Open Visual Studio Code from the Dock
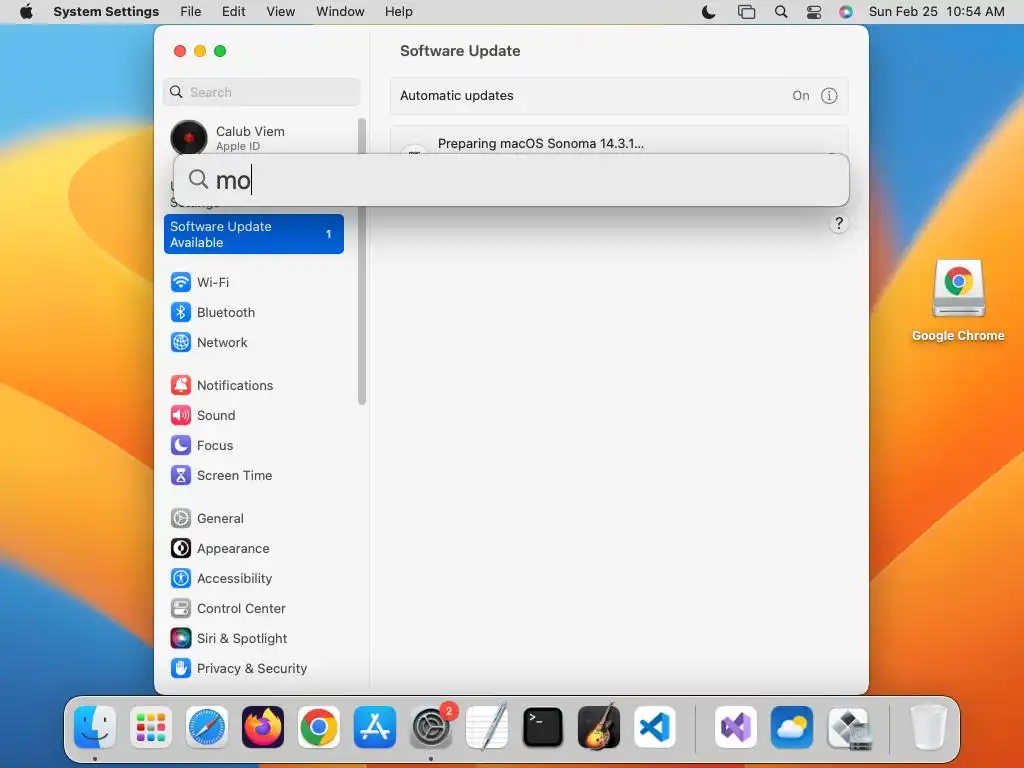 click(655, 727)
